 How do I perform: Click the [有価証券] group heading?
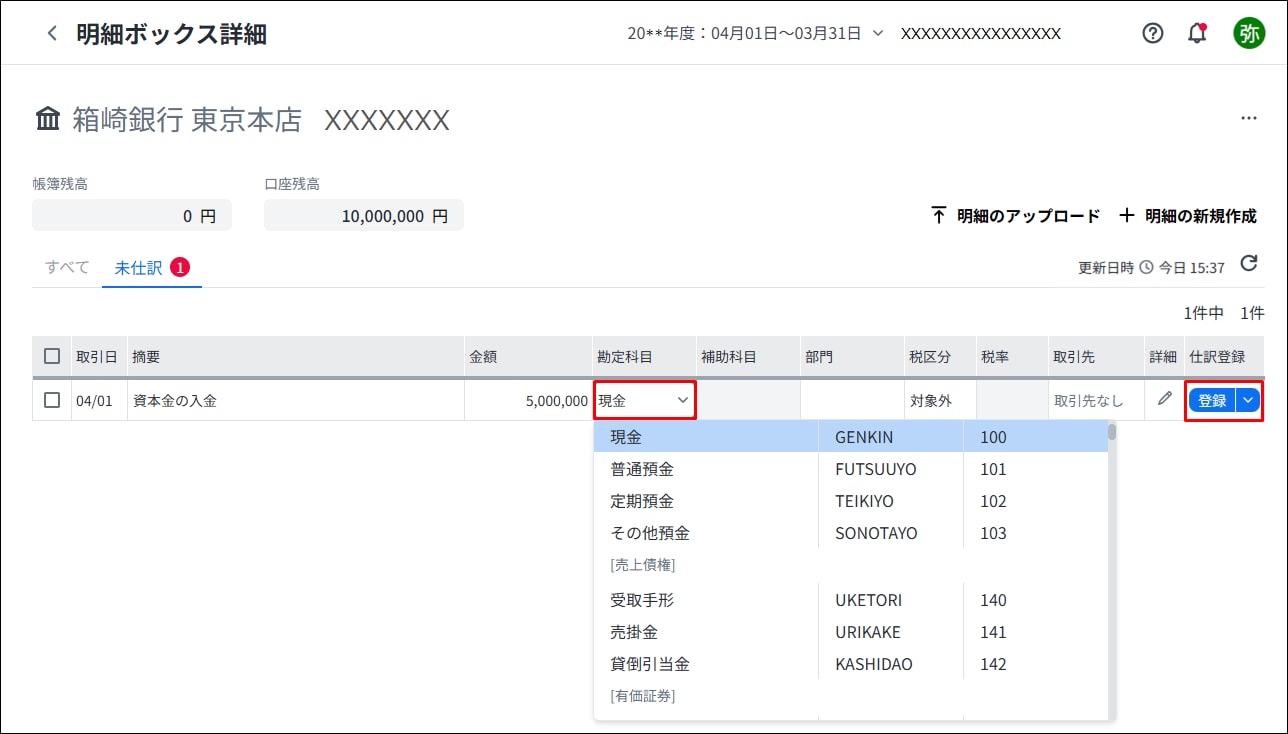[642, 695]
